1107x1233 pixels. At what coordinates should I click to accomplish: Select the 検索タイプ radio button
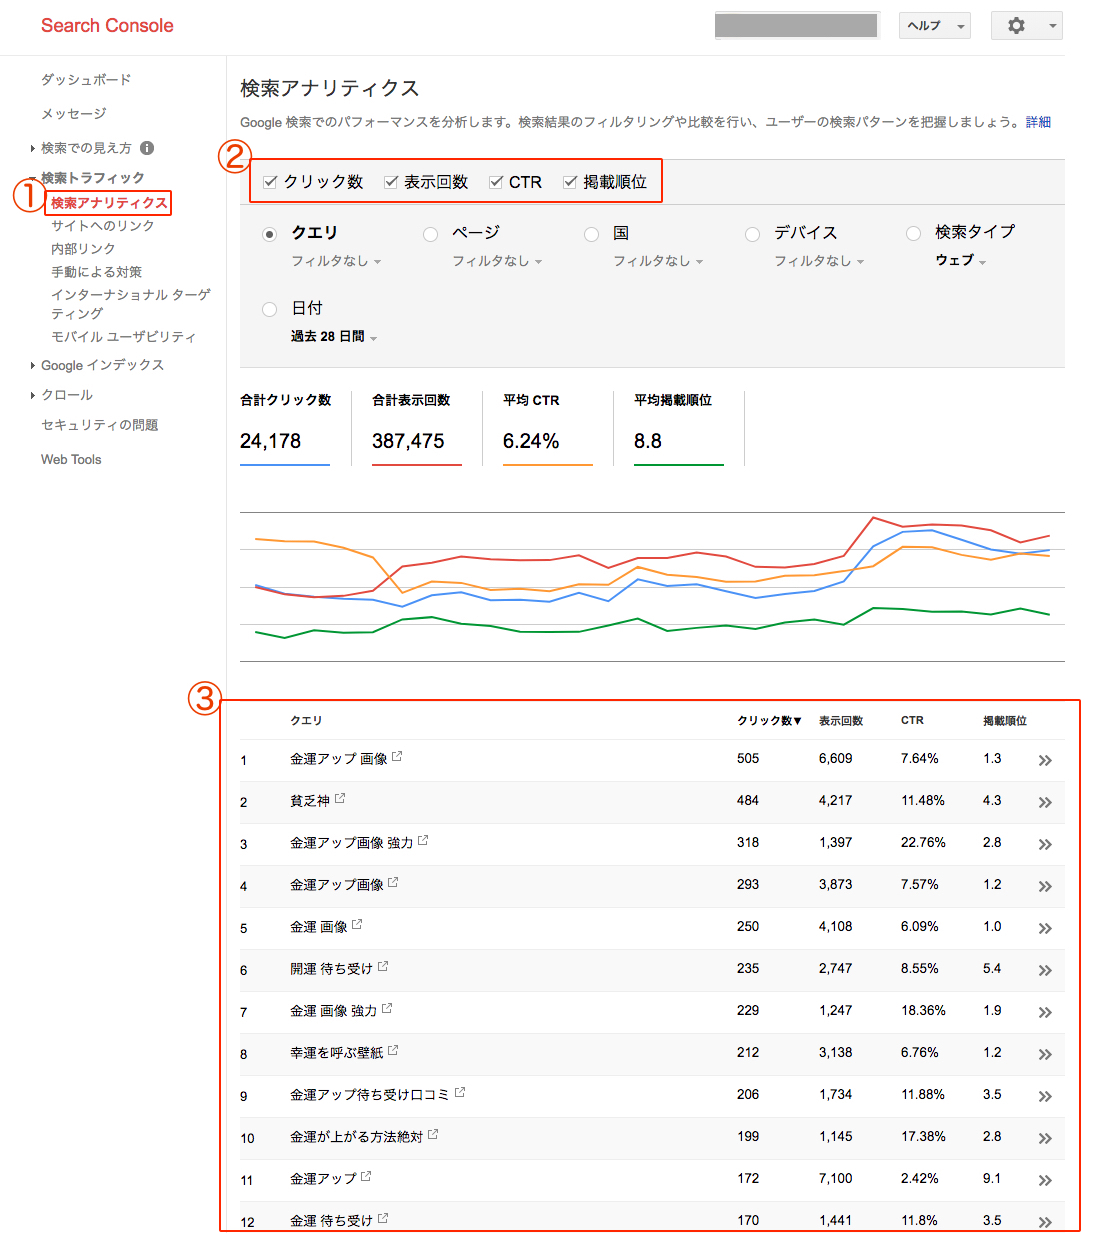click(913, 234)
